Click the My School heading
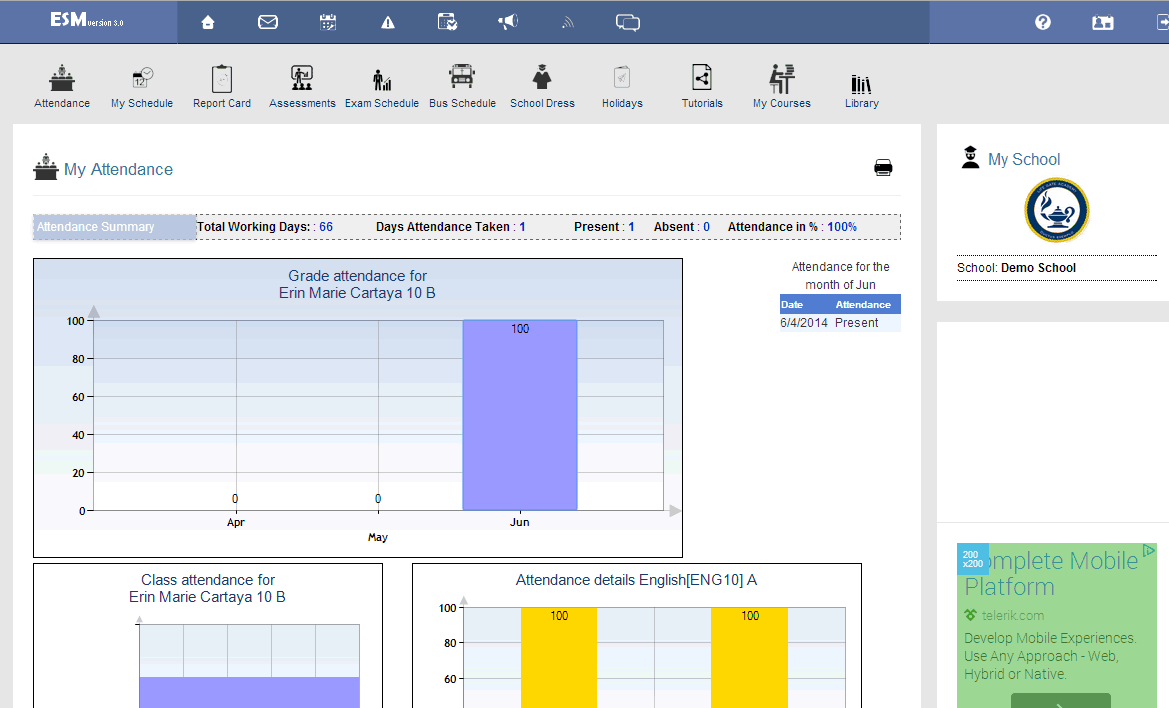The image size is (1169, 708). tap(1024, 159)
